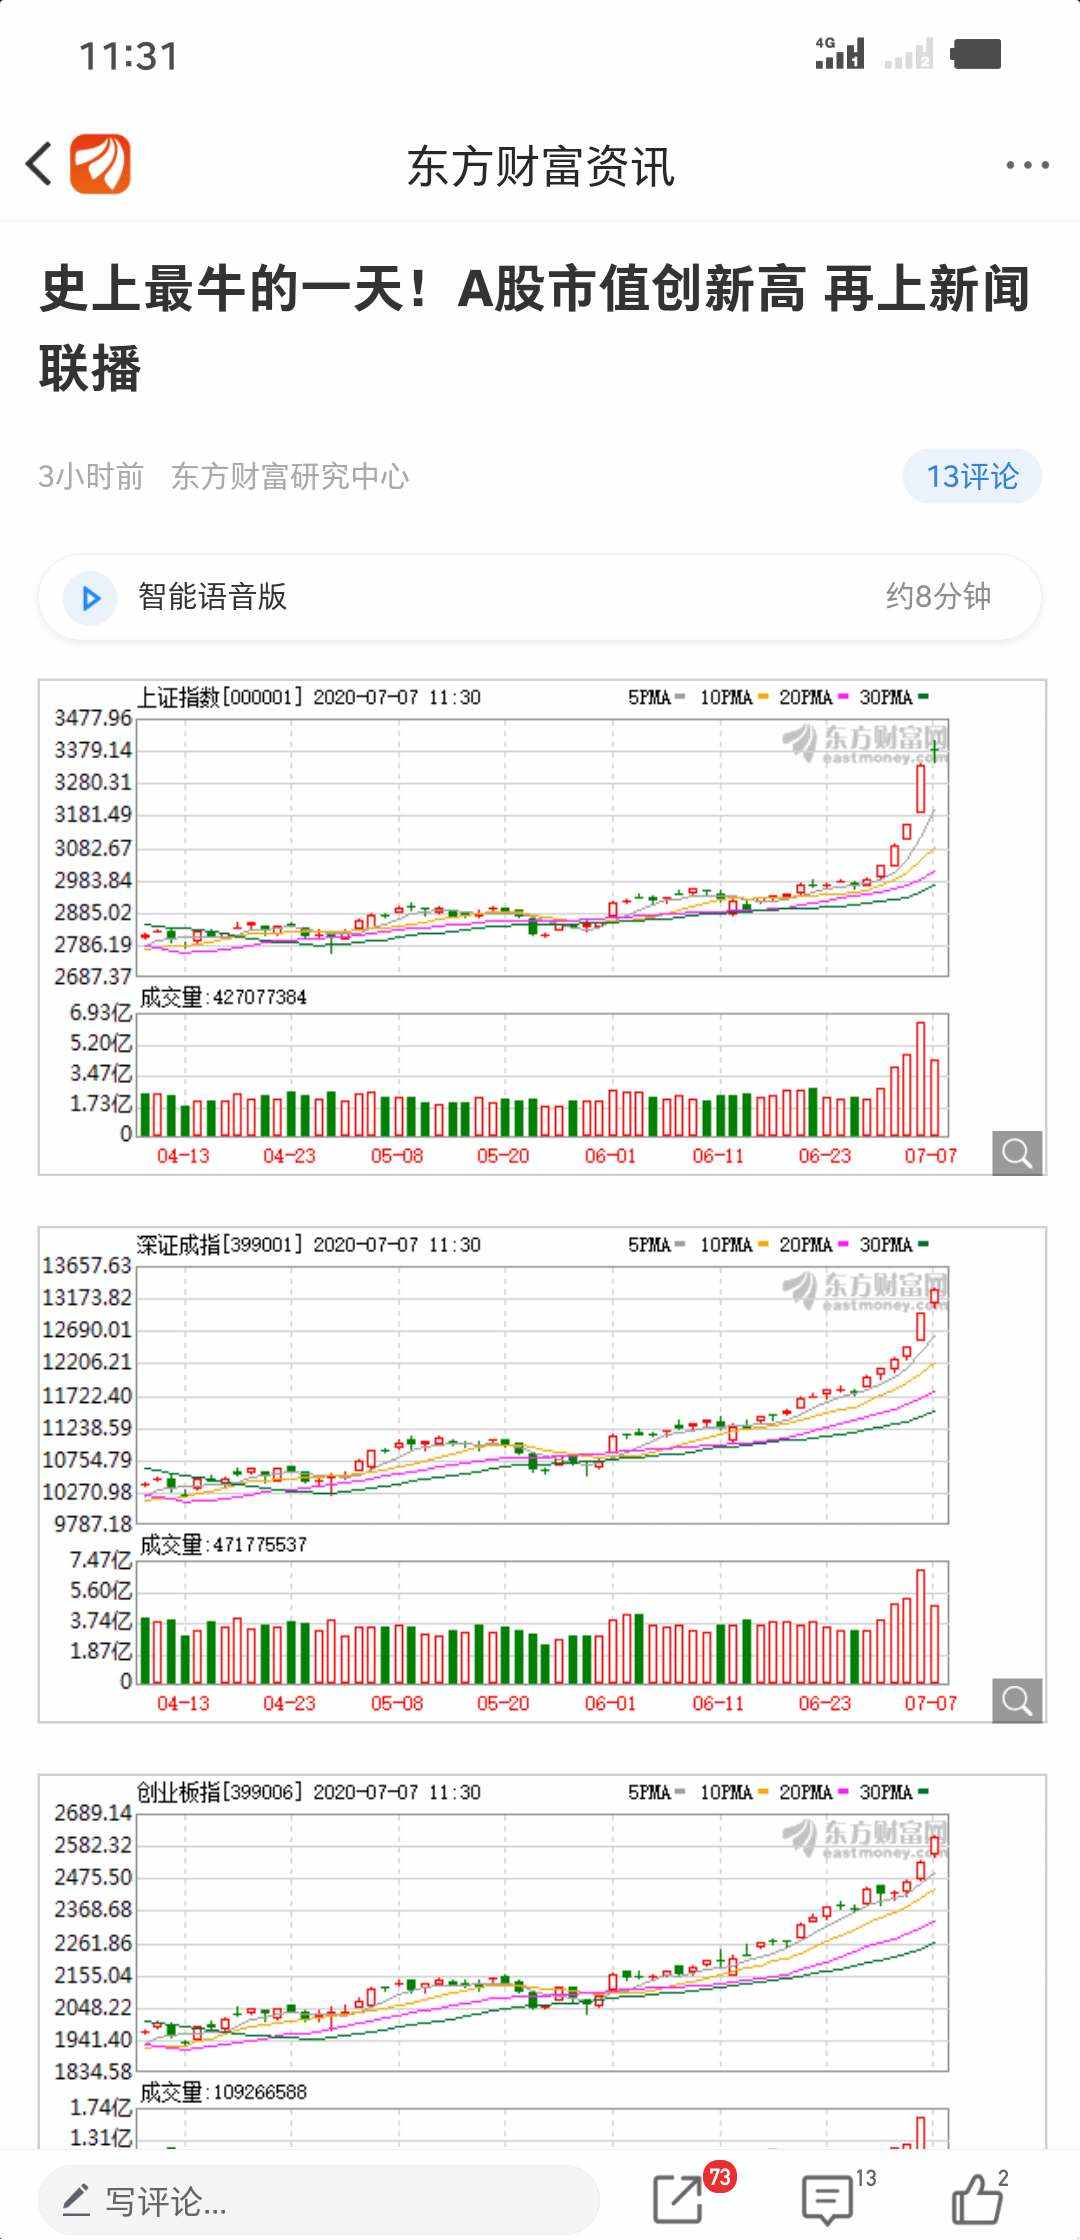Open the three-dot more options menu
Viewport: 1080px width, 2240px height.
(1027, 165)
